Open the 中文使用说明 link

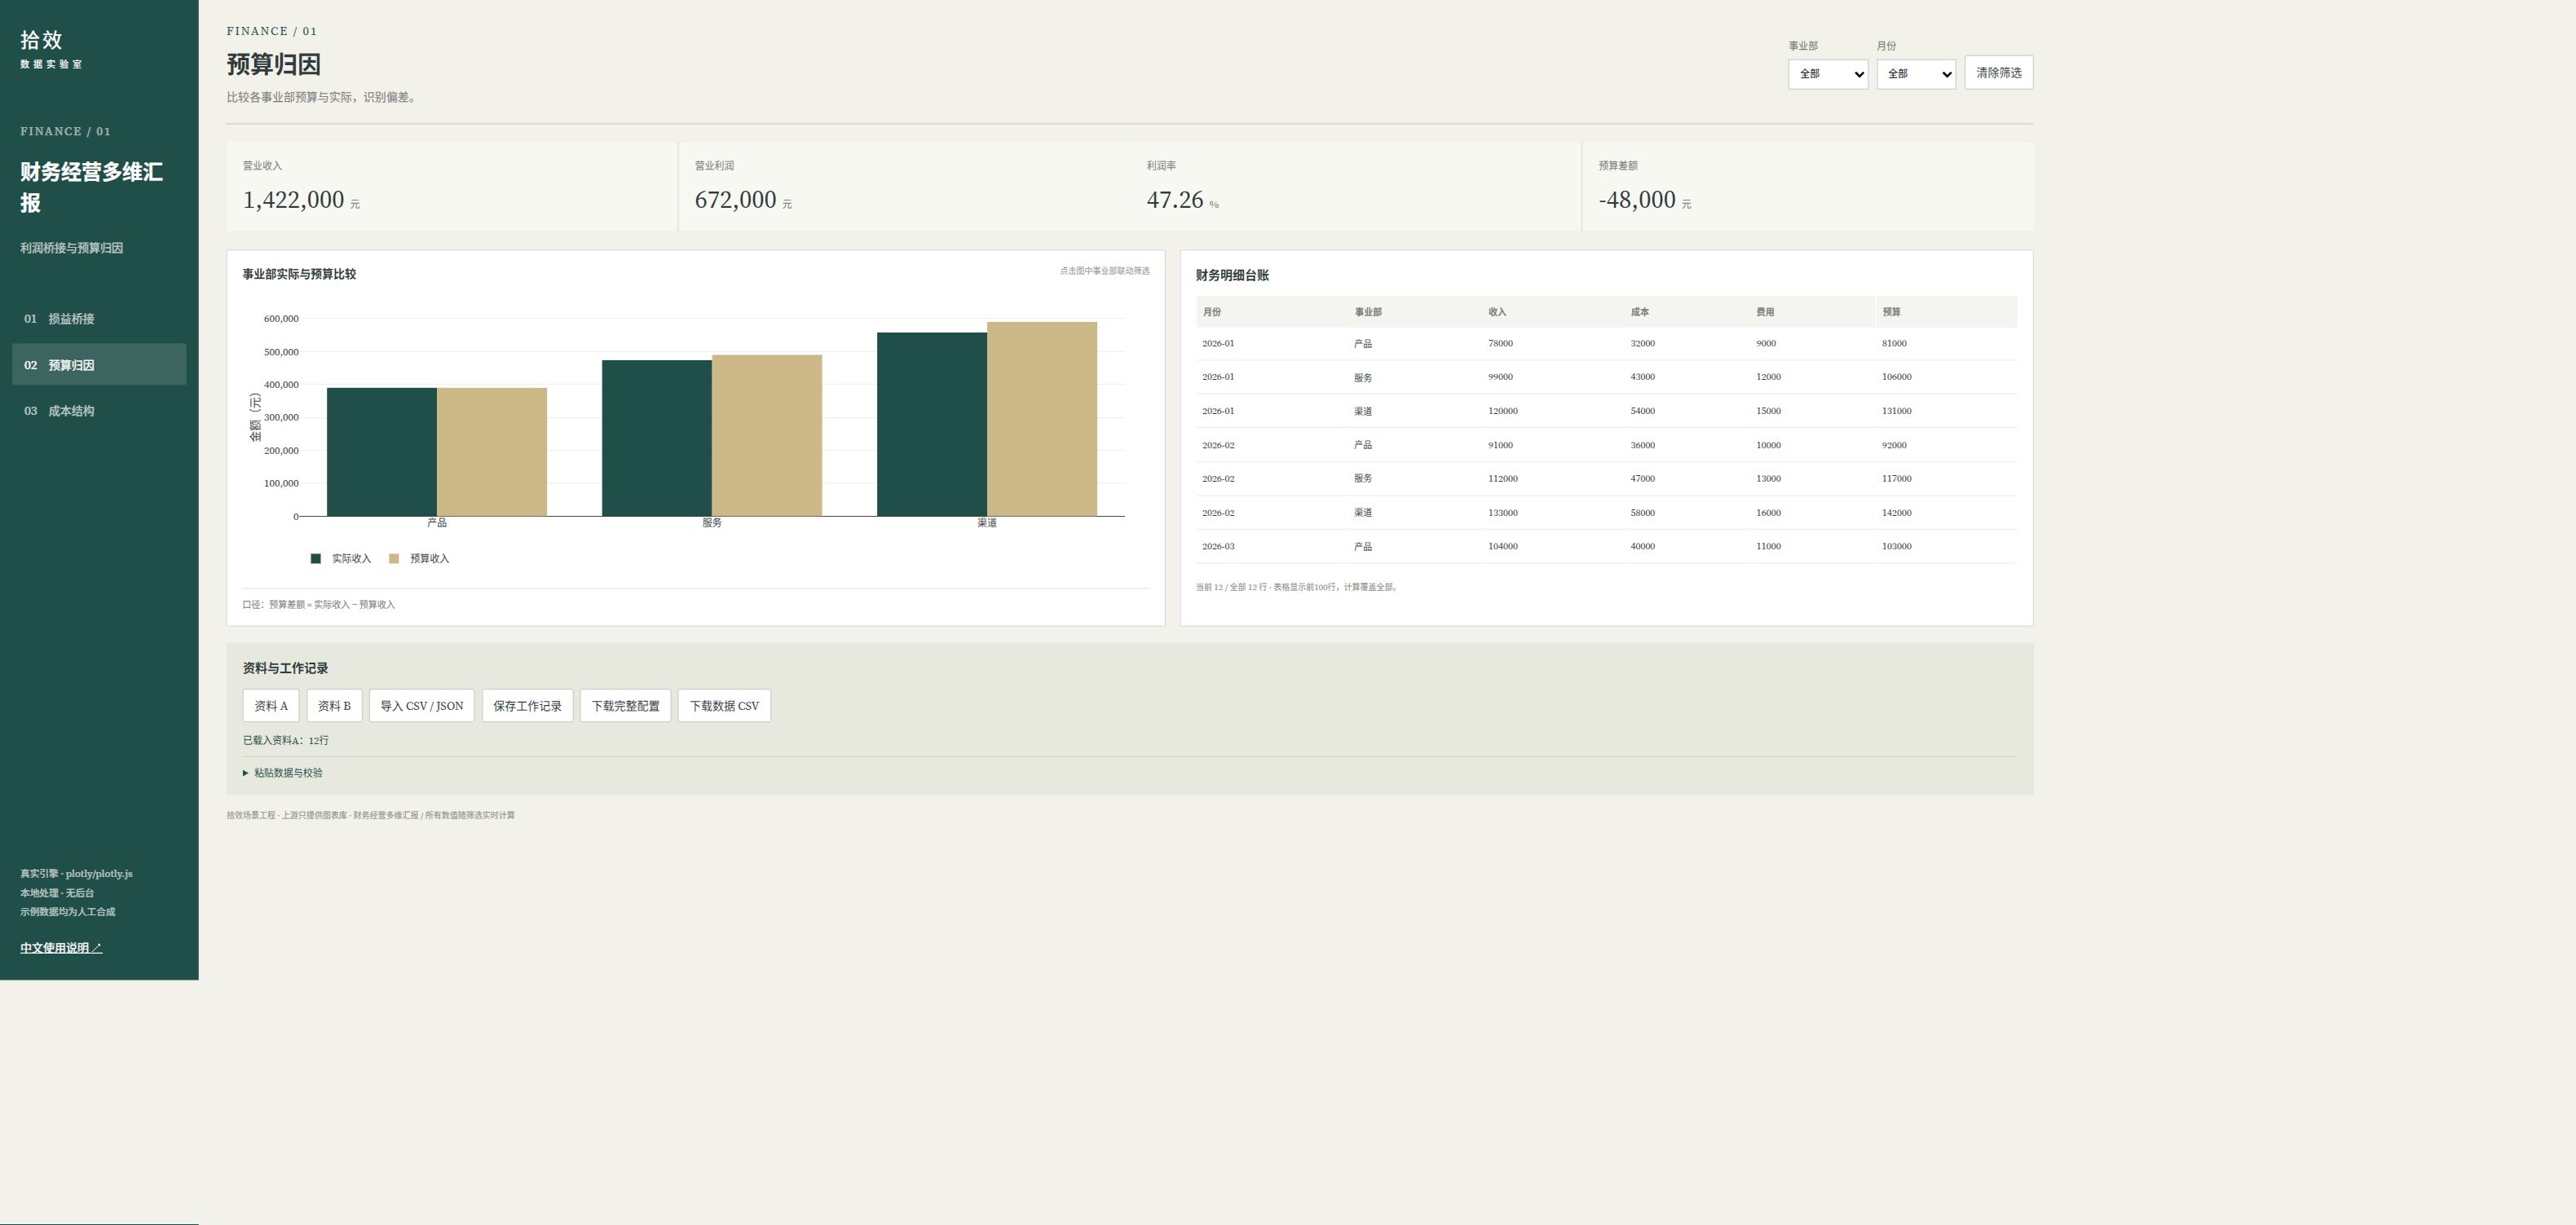click(x=61, y=948)
